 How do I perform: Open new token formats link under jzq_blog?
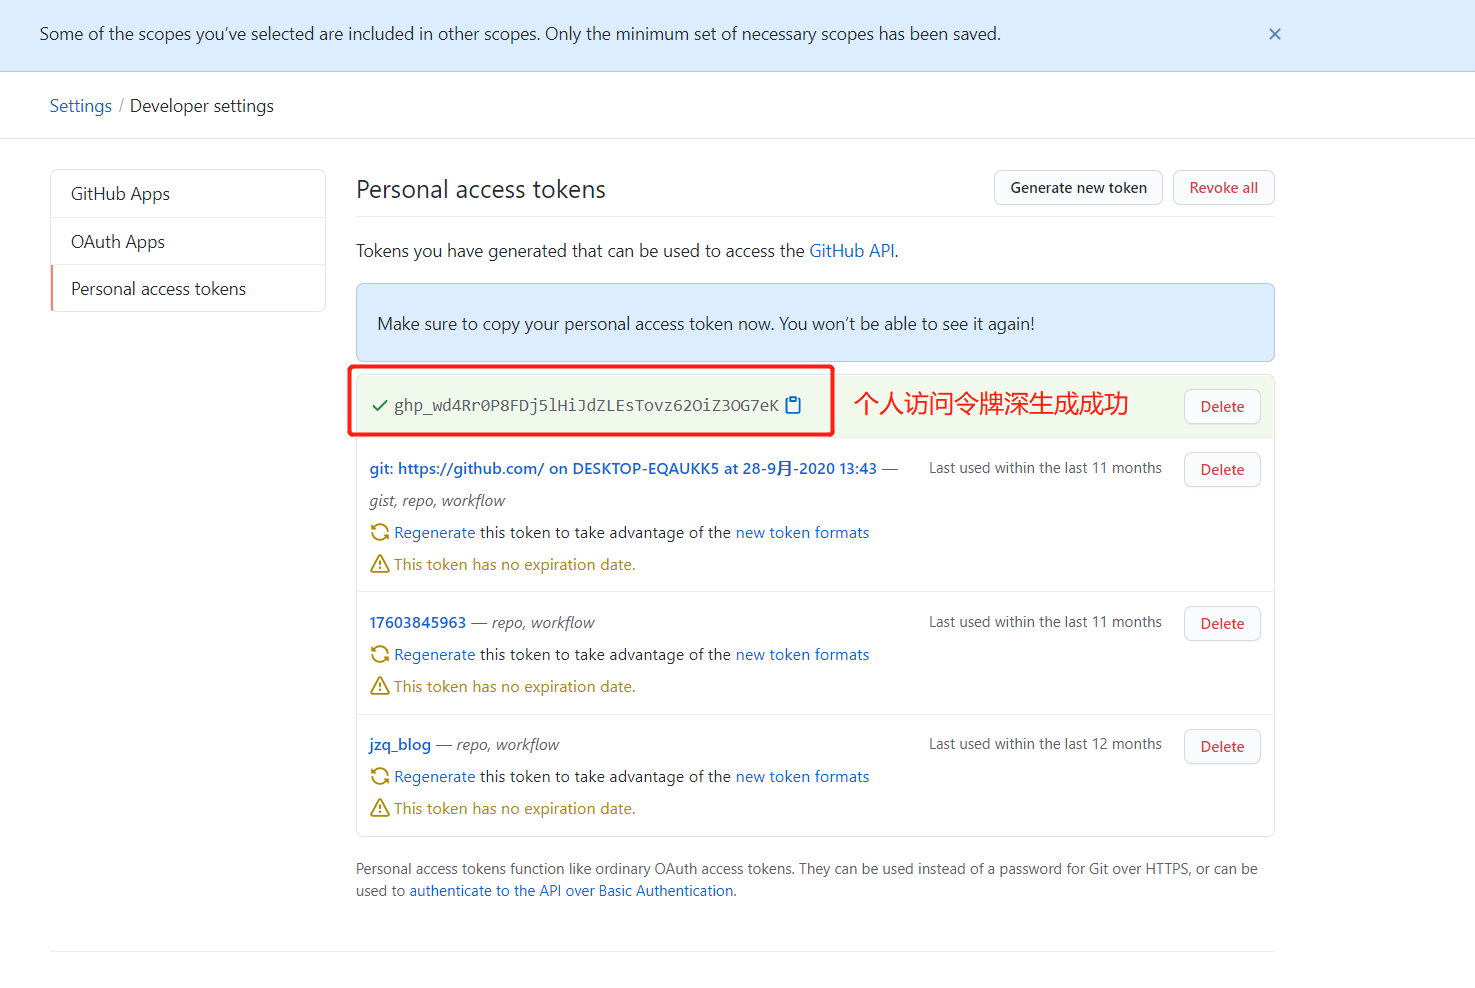coord(802,776)
